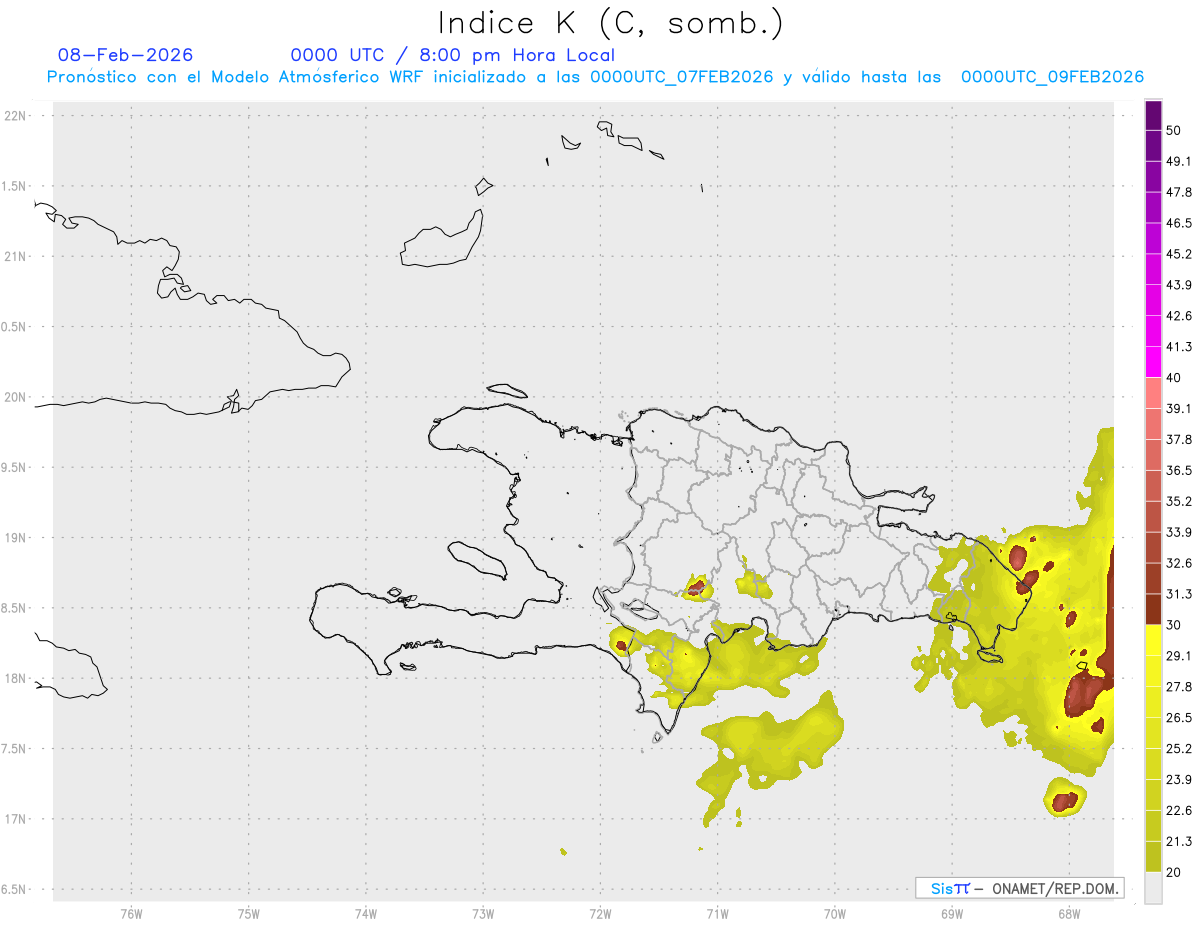Screen dimensions: 1200x927
Task: Click the colorbar value "31.3"
Action: click(x=1179, y=594)
